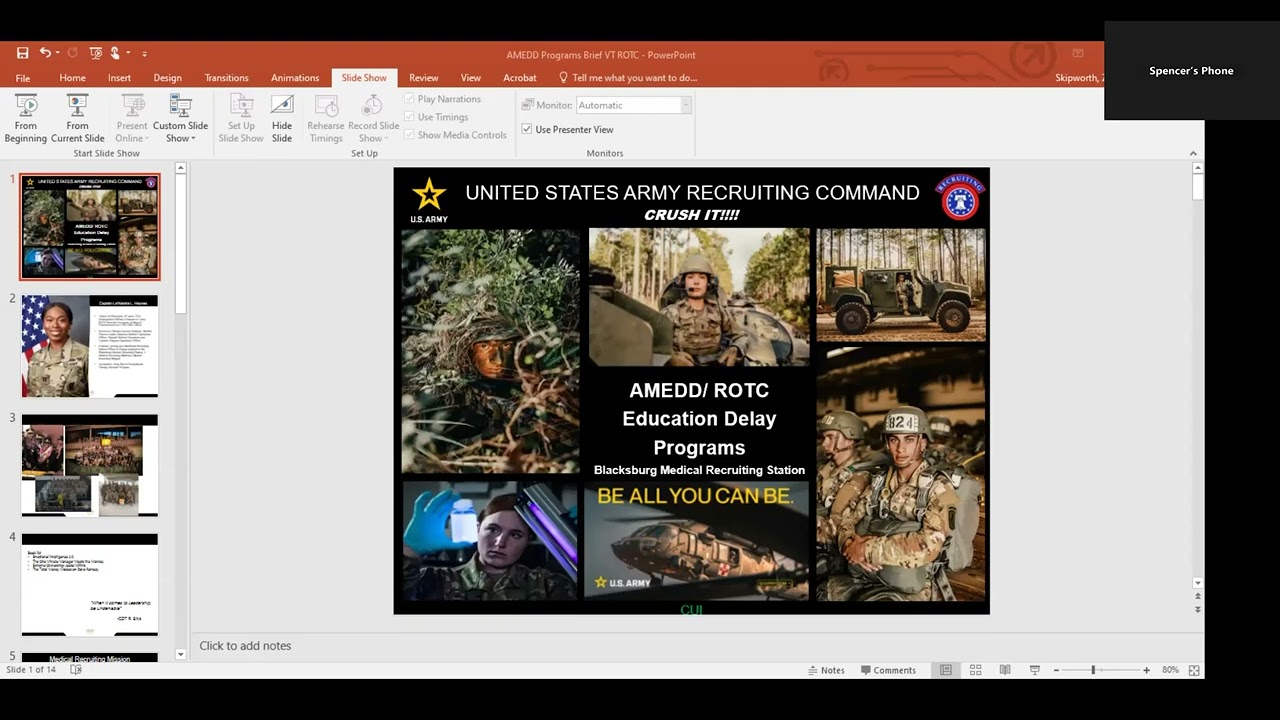Select slide 4 thumbnail
The height and width of the screenshot is (720, 1280).
click(x=90, y=584)
